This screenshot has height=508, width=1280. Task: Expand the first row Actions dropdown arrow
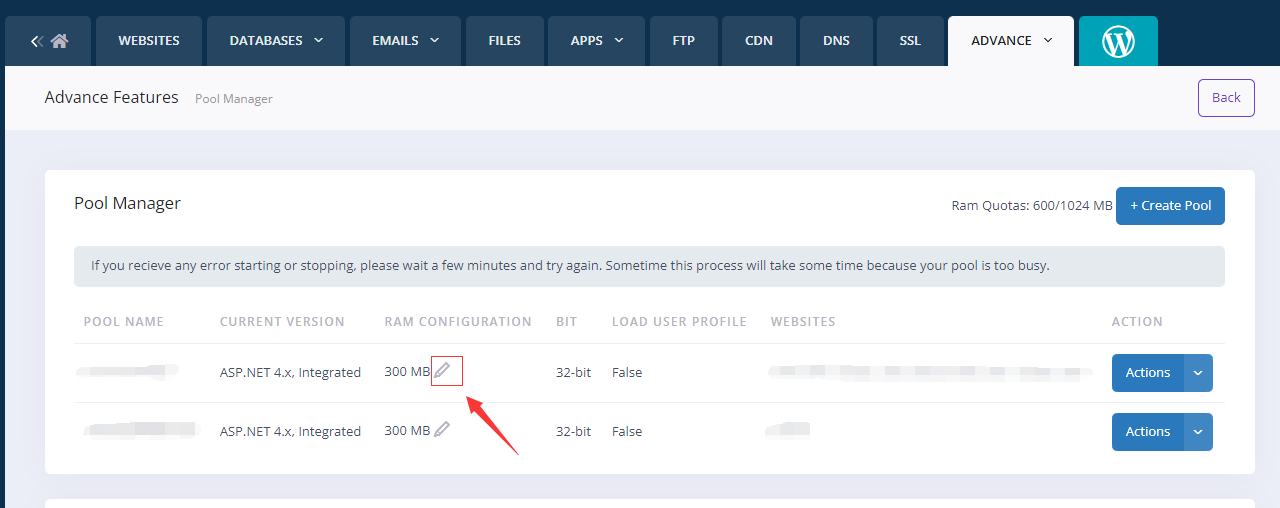pyautogui.click(x=1198, y=373)
